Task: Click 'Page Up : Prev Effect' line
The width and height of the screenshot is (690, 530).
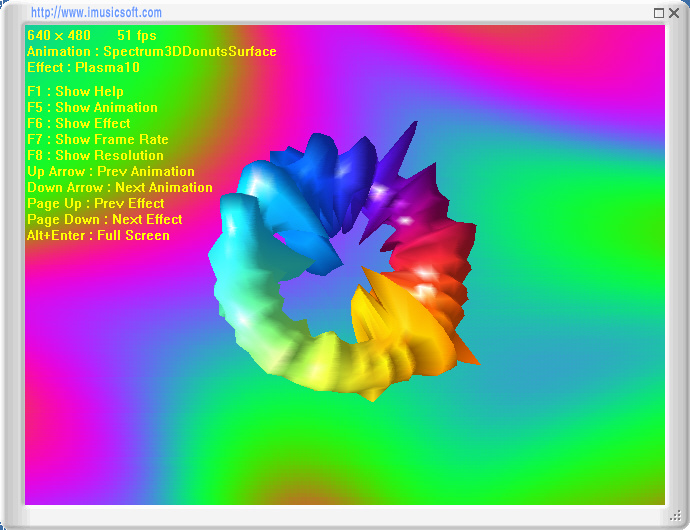Action: click(95, 203)
